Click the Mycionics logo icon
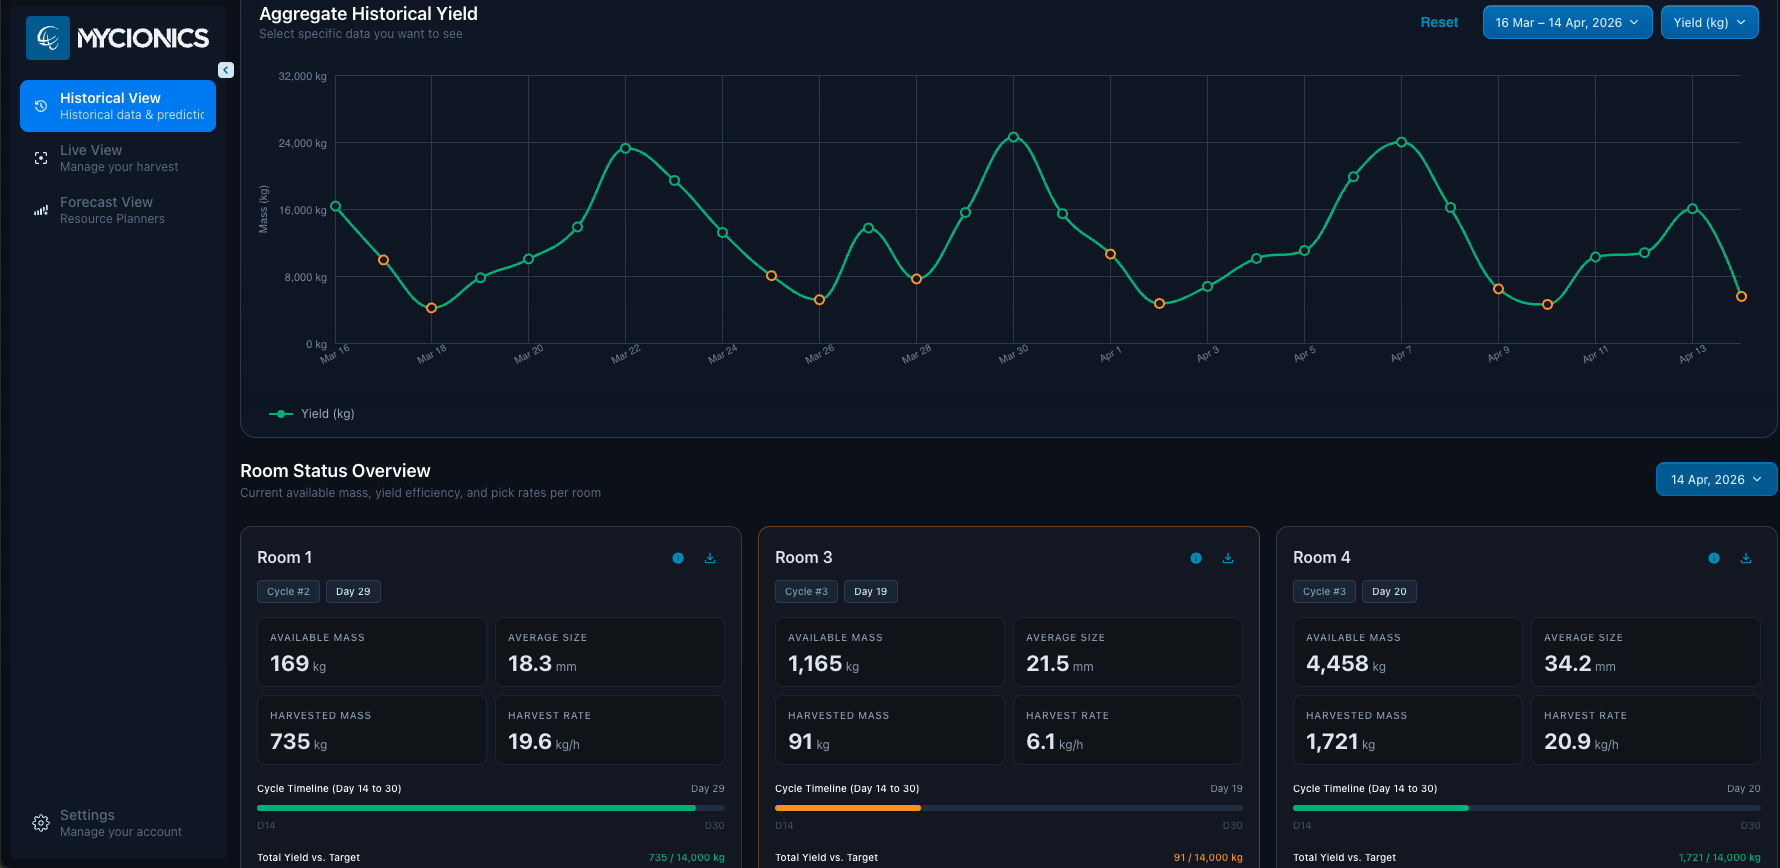This screenshot has height=868, width=1780. (48, 38)
